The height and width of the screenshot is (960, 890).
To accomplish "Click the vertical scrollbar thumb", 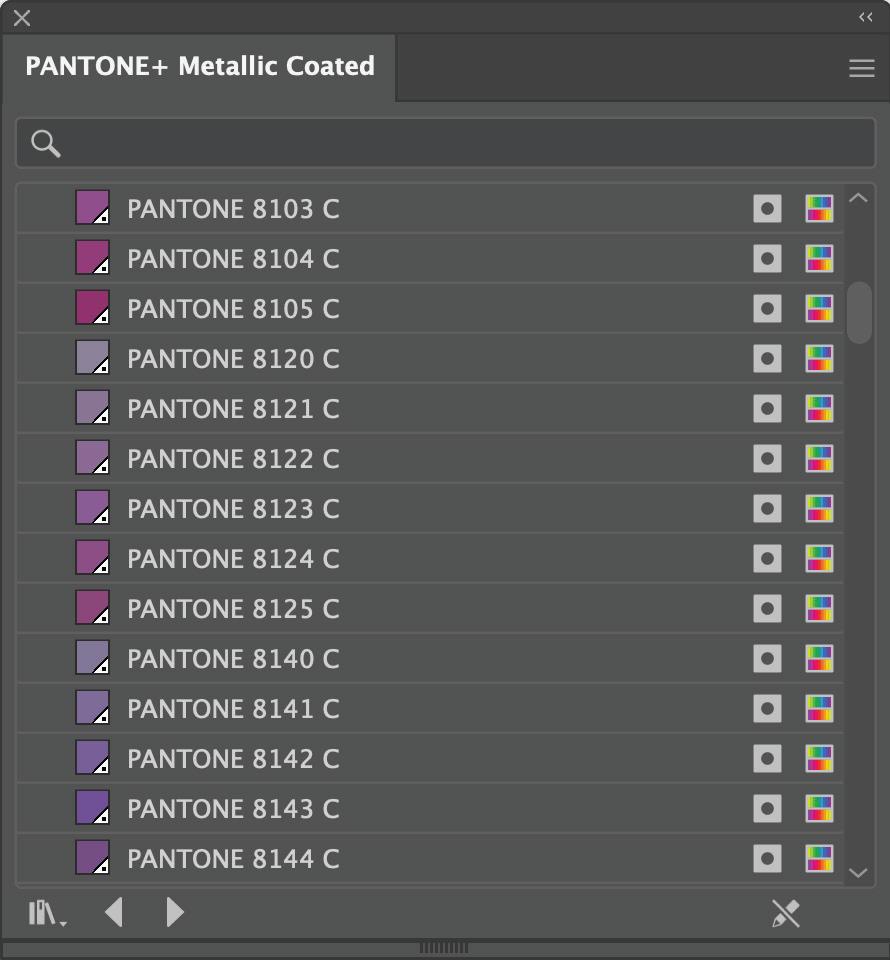I will [859, 312].
